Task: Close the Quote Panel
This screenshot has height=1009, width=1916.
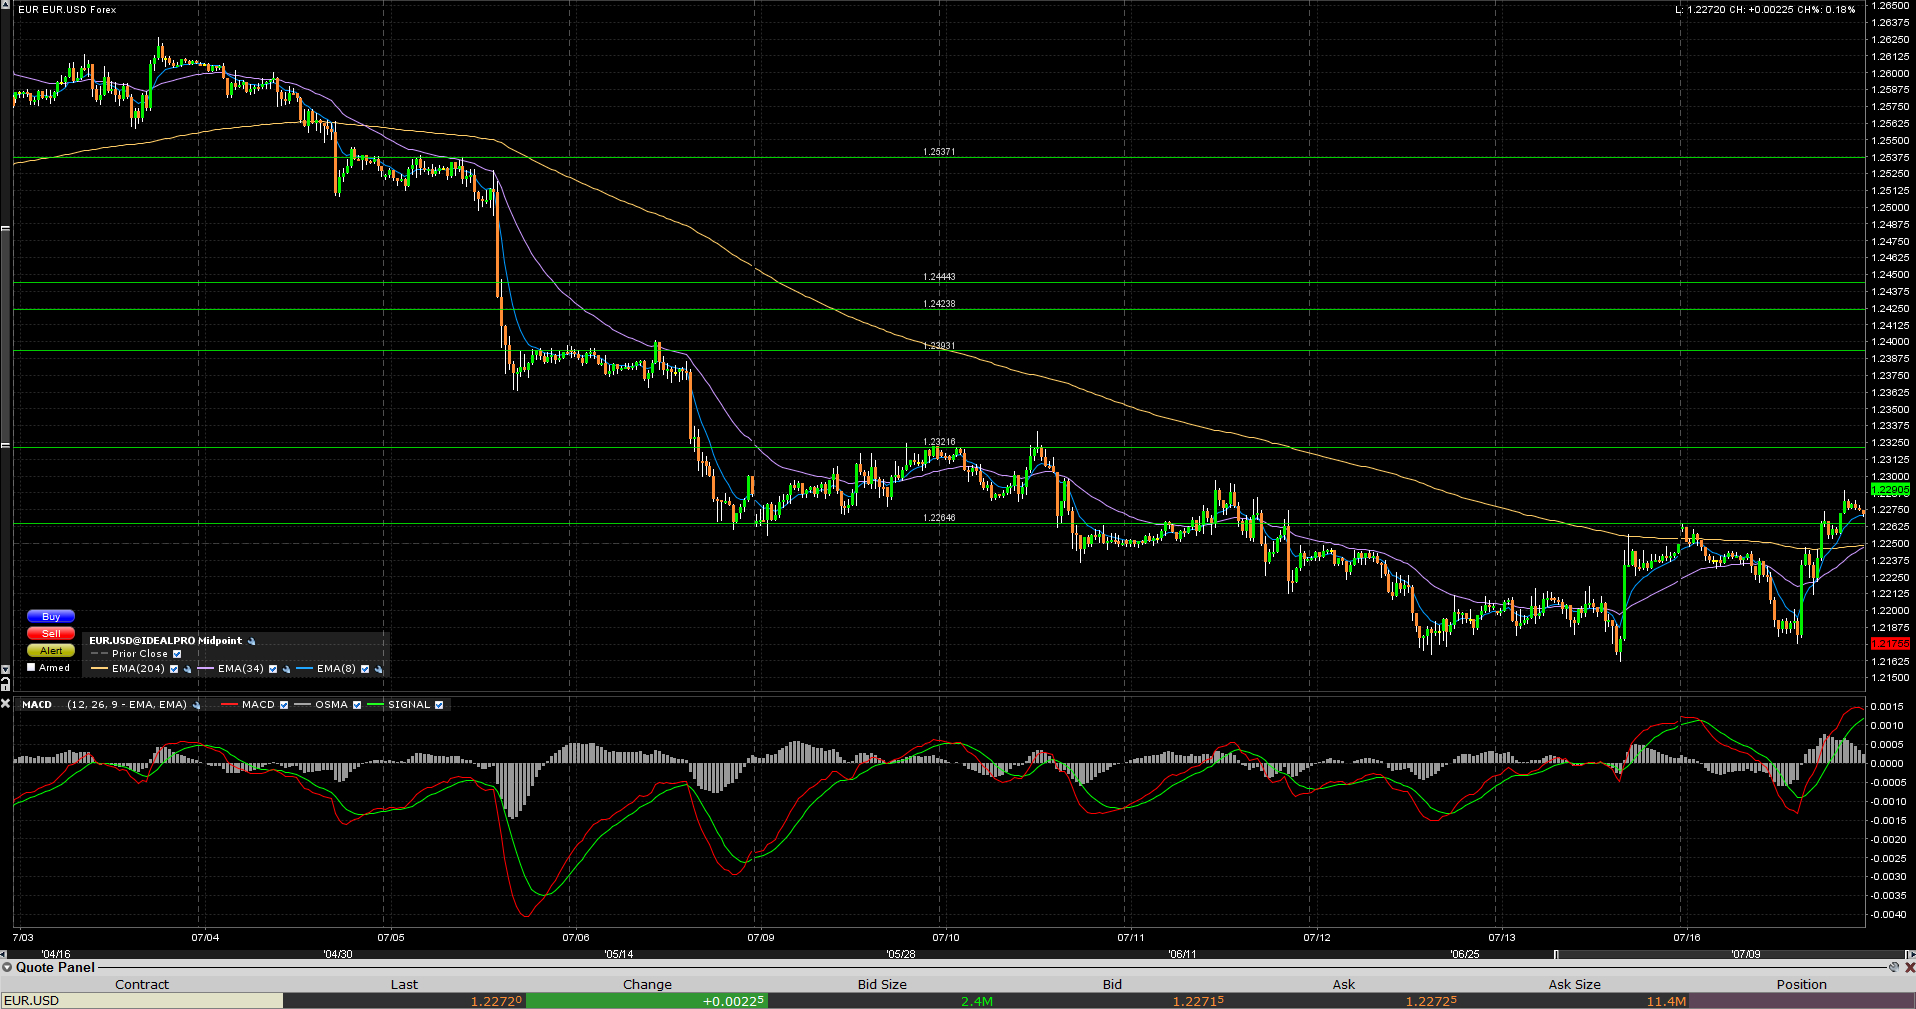Action: click(x=1909, y=967)
